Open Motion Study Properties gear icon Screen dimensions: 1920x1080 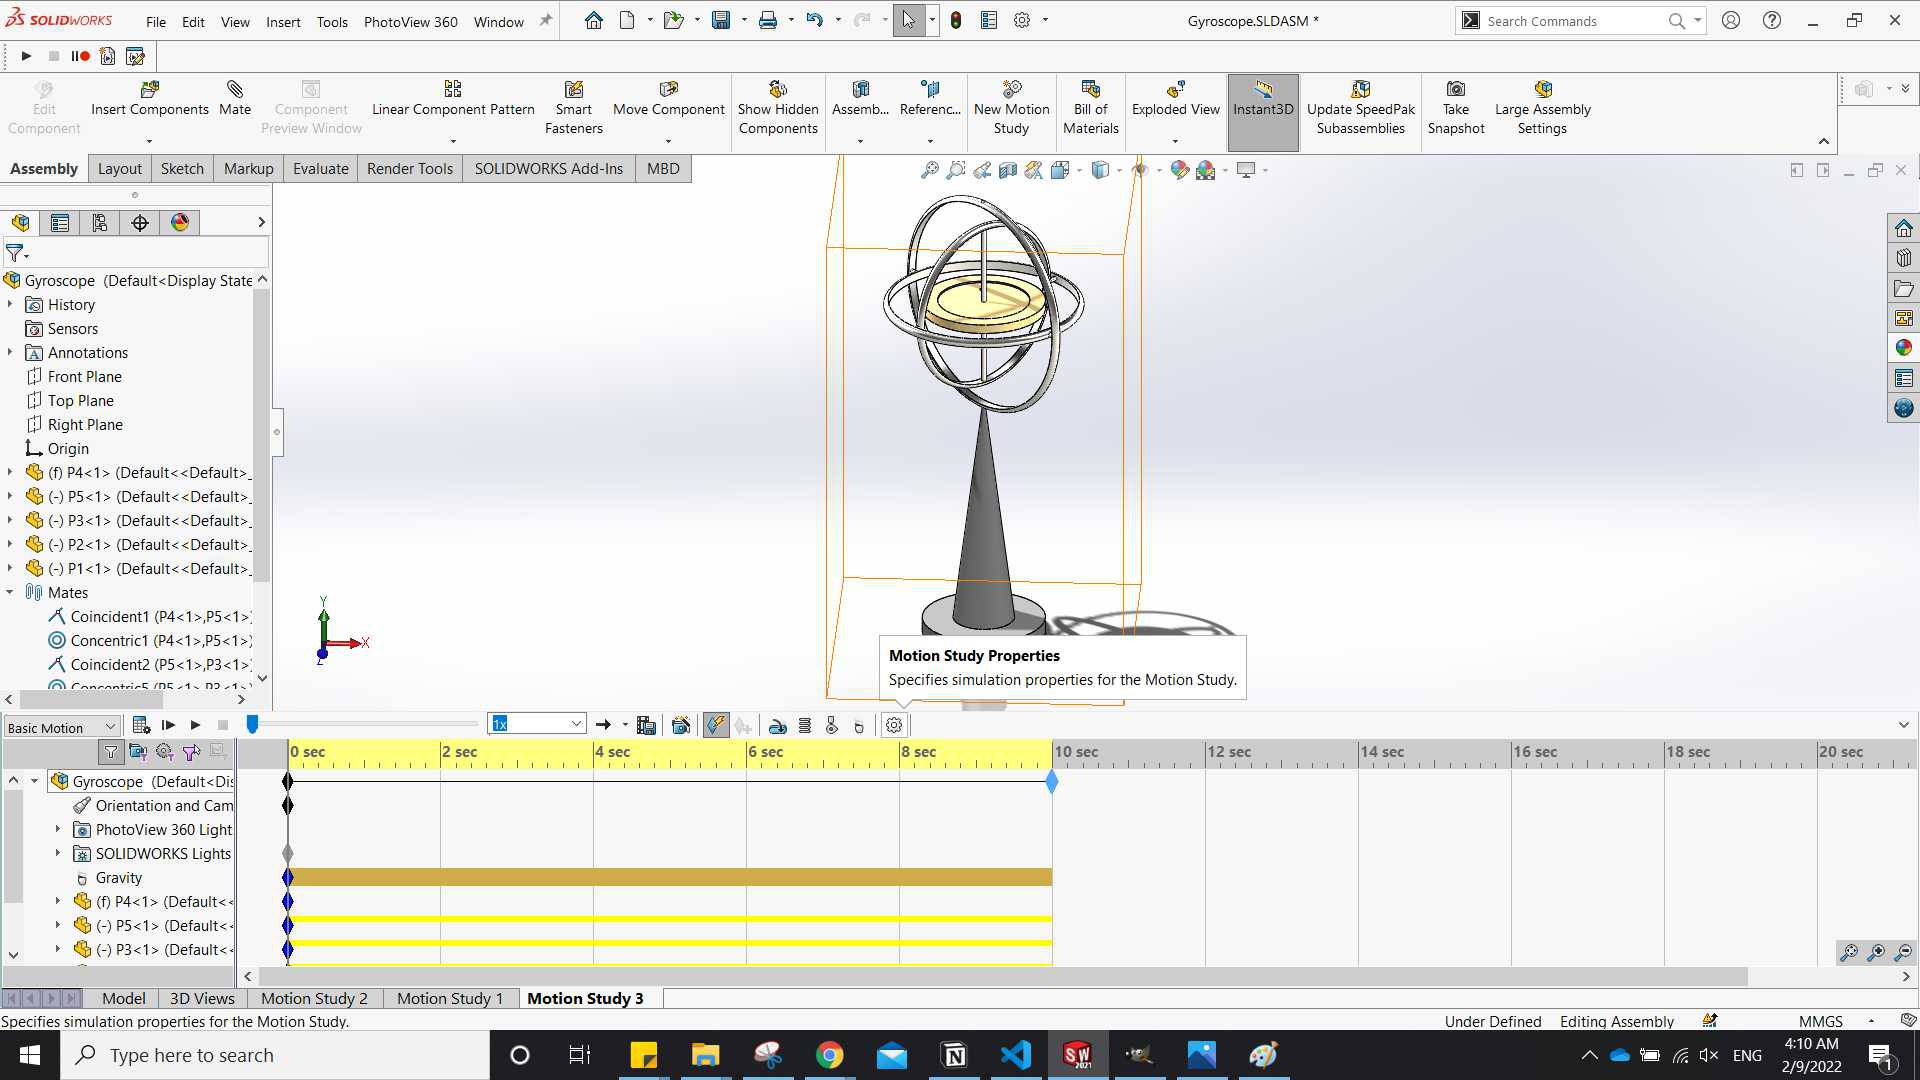tap(894, 726)
